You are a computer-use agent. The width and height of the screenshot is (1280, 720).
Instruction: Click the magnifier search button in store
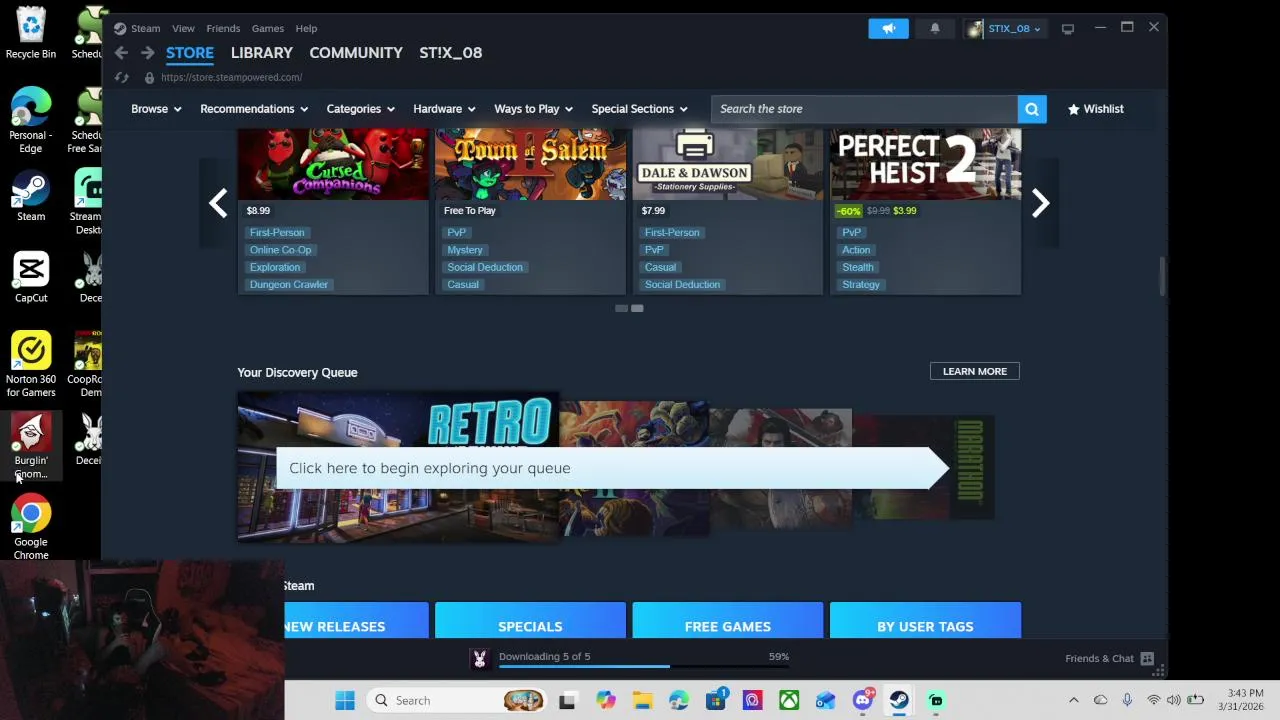[x=1032, y=109]
